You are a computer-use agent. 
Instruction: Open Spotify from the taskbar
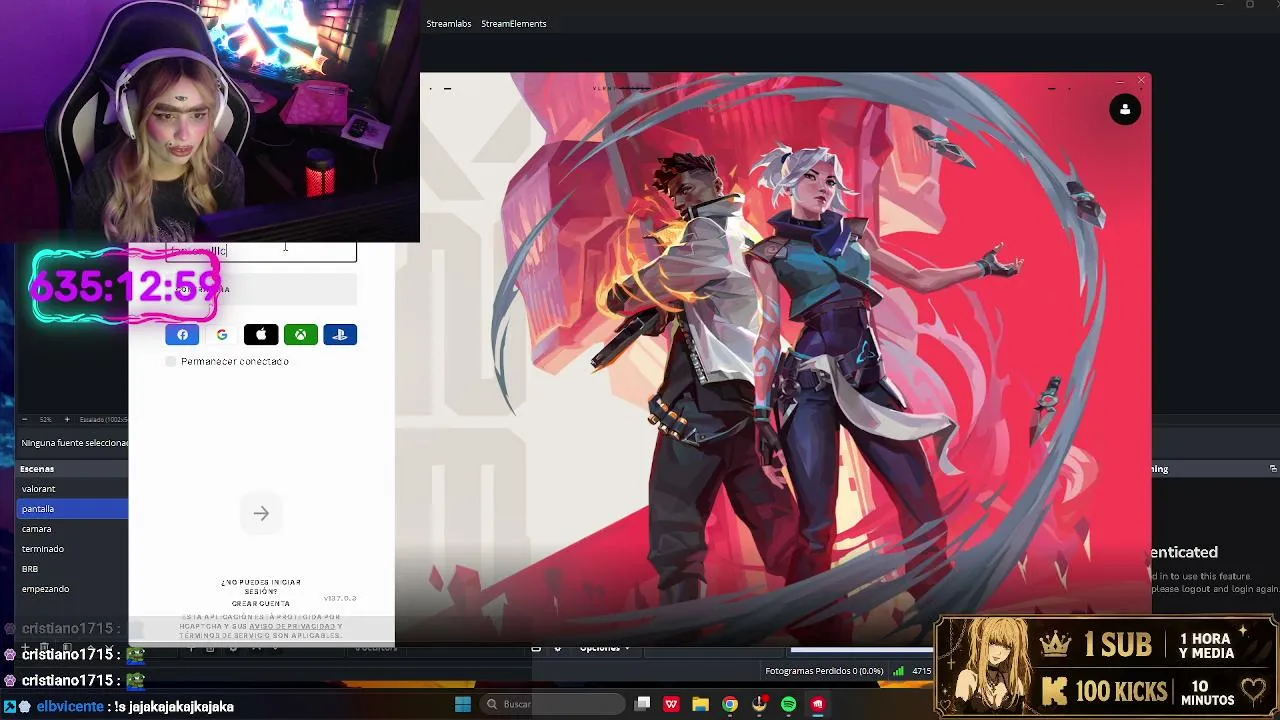pos(788,704)
